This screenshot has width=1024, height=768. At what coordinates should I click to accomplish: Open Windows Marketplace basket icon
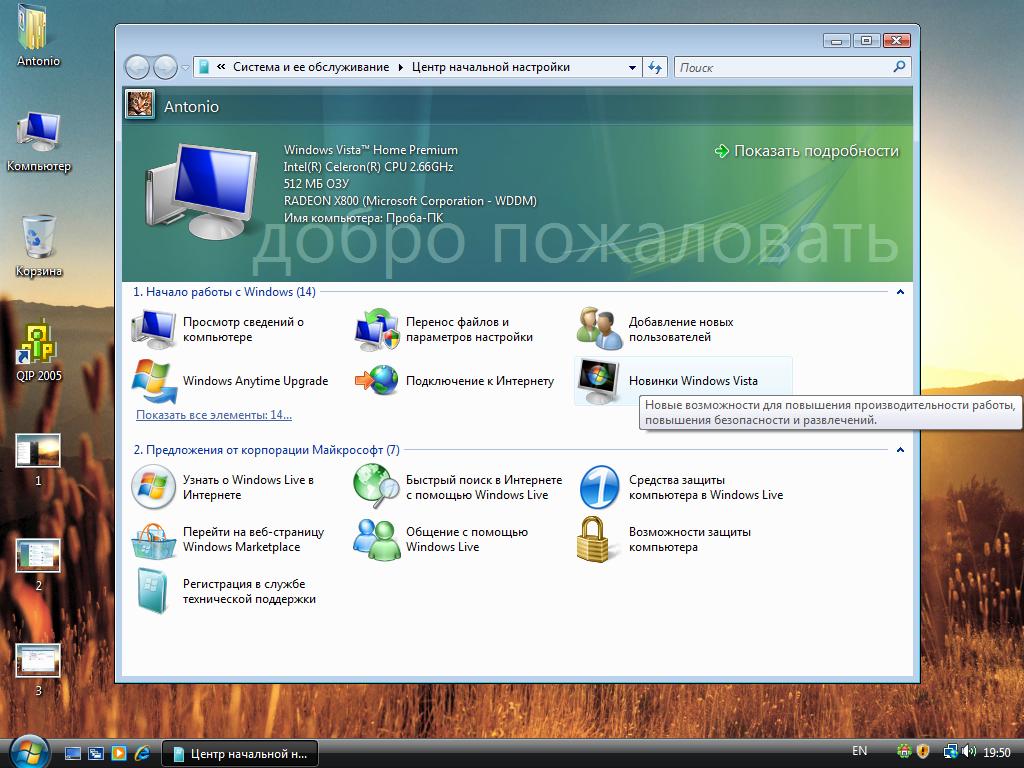153,541
